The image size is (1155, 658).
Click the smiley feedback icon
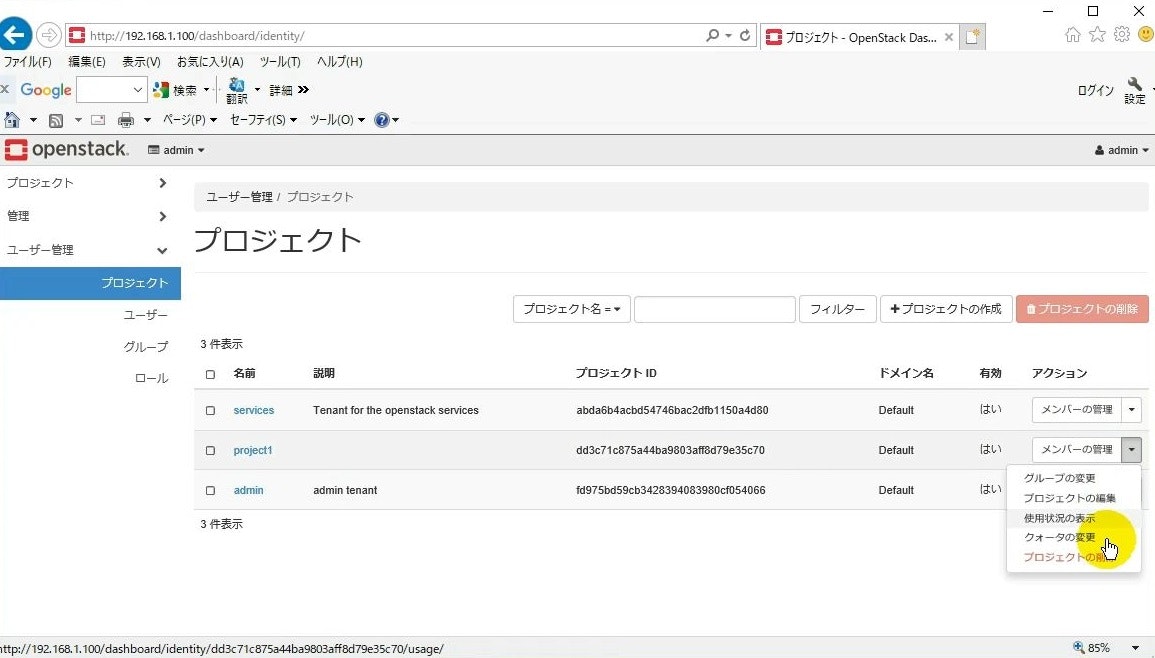click(1145, 35)
